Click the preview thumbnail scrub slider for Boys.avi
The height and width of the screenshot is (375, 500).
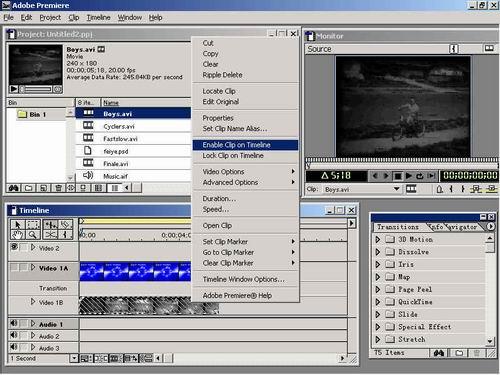(36, 89)
